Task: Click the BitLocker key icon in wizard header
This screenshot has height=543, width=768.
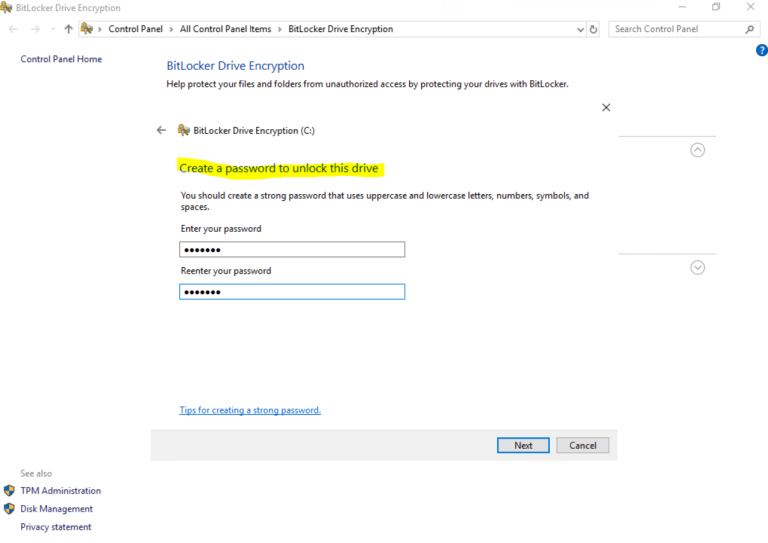Action: tap(184, 130)
